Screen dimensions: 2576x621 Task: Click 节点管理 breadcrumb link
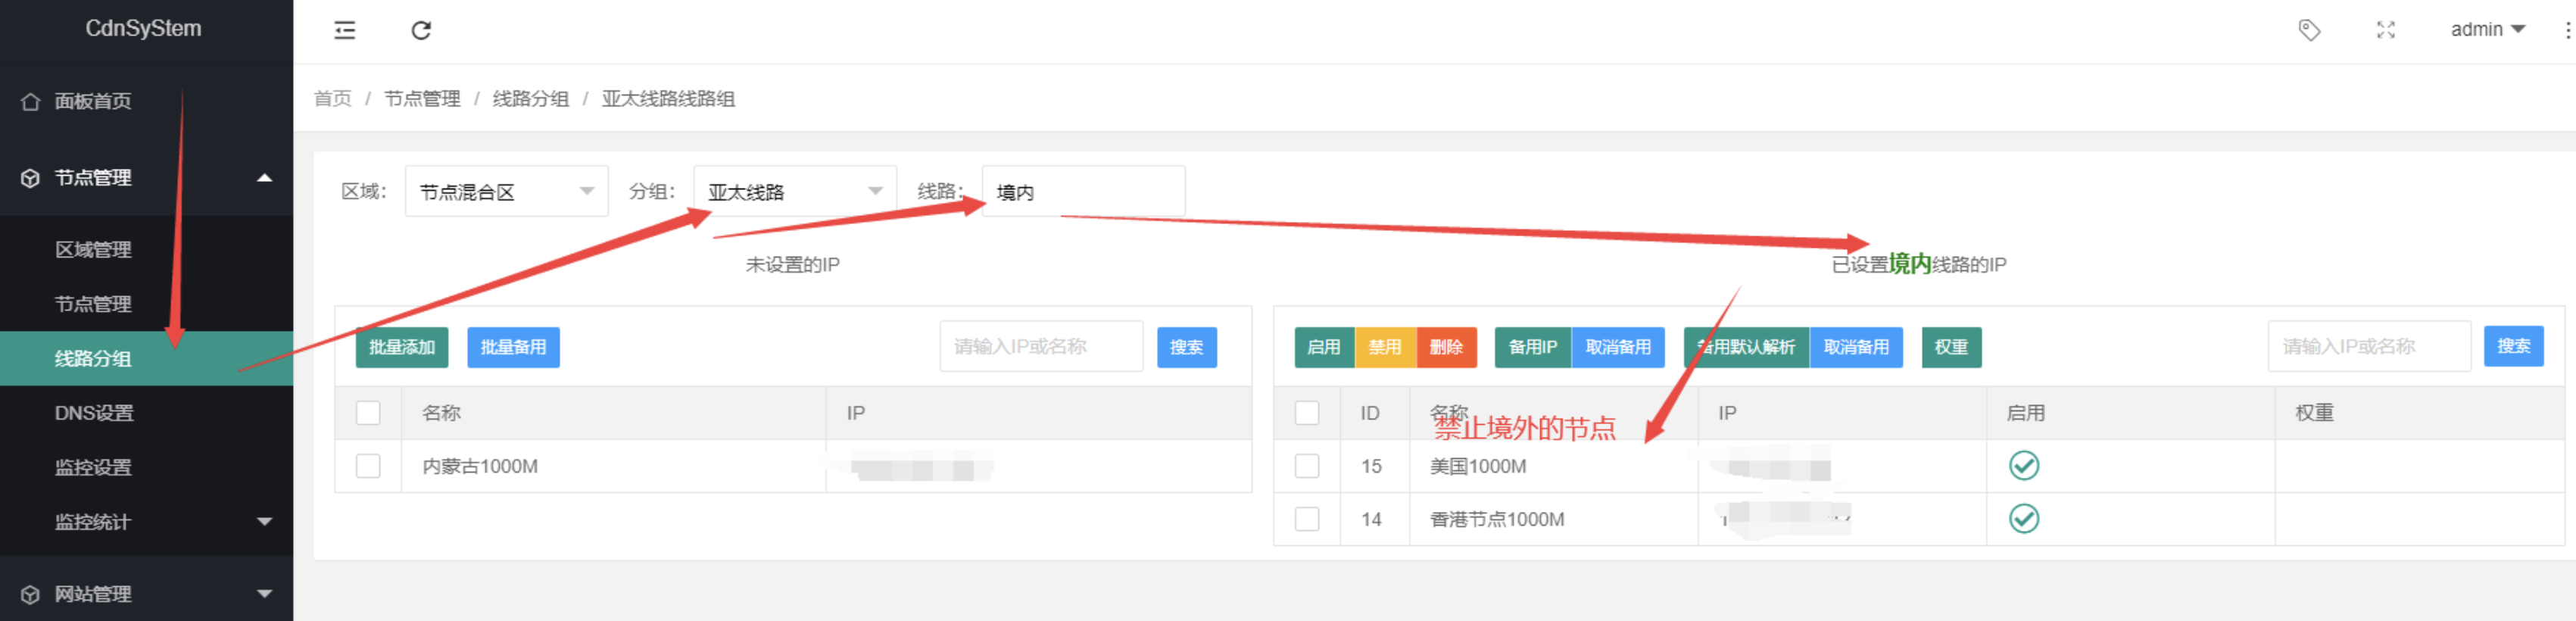(422, 98)
